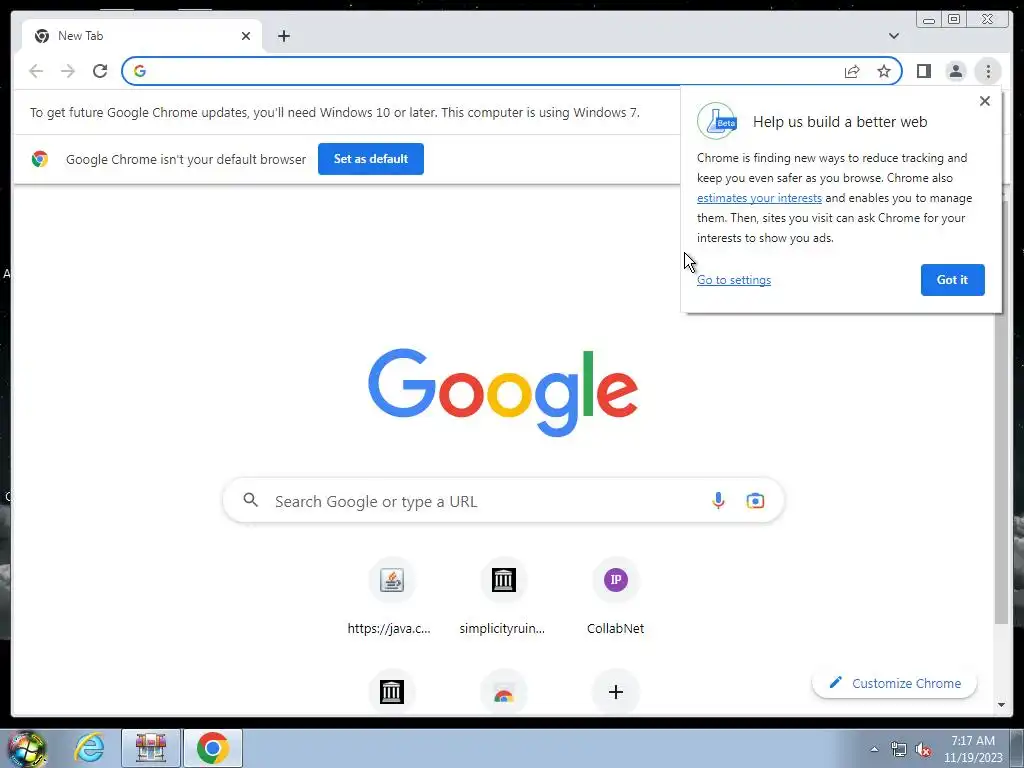The width and height of the screenshot is (1024, 768).
Task: Select the New Tab tab
Action: (x=142, y=36)
